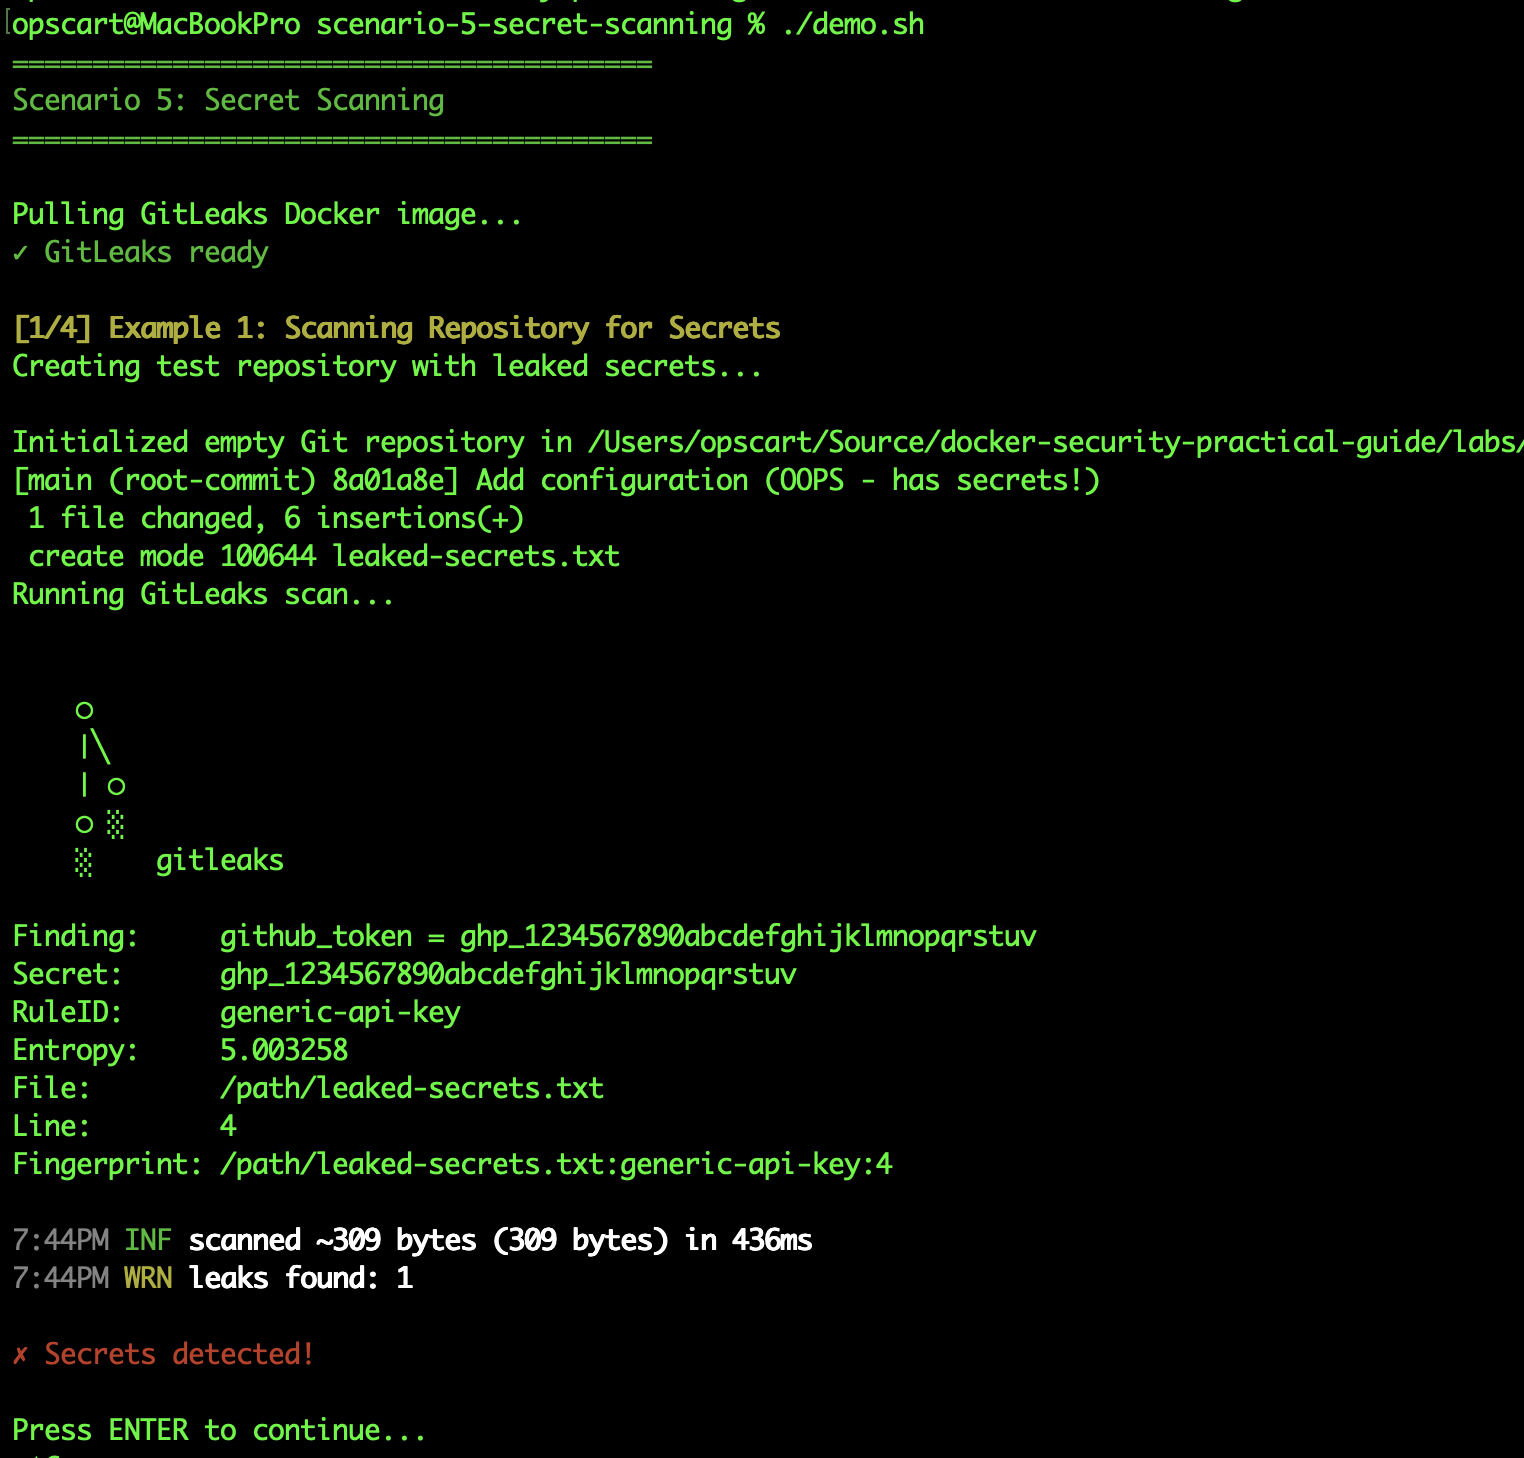Click the 'Entropy:' label
This screenshot has height=1458, width=1524.
tap(76, 1050)
